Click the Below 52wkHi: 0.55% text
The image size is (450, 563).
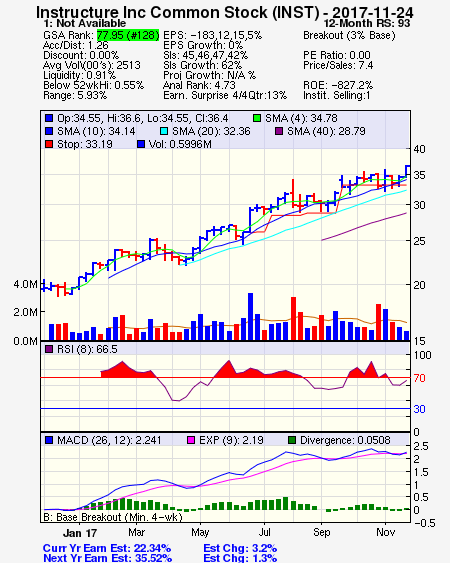[93, 85]
